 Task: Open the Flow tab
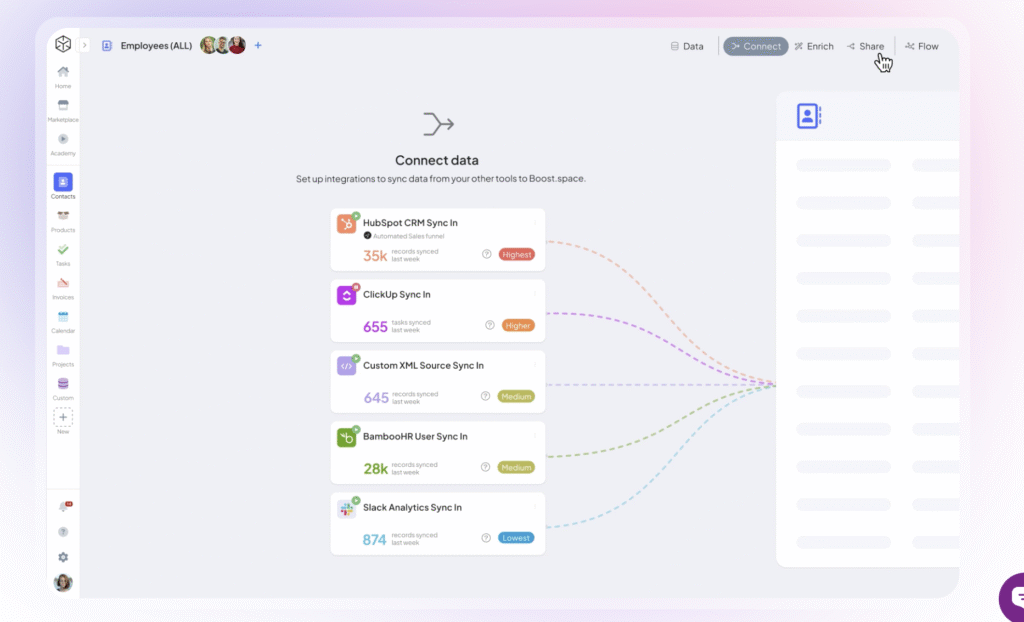pyautogui.click(x=921, y=46)
